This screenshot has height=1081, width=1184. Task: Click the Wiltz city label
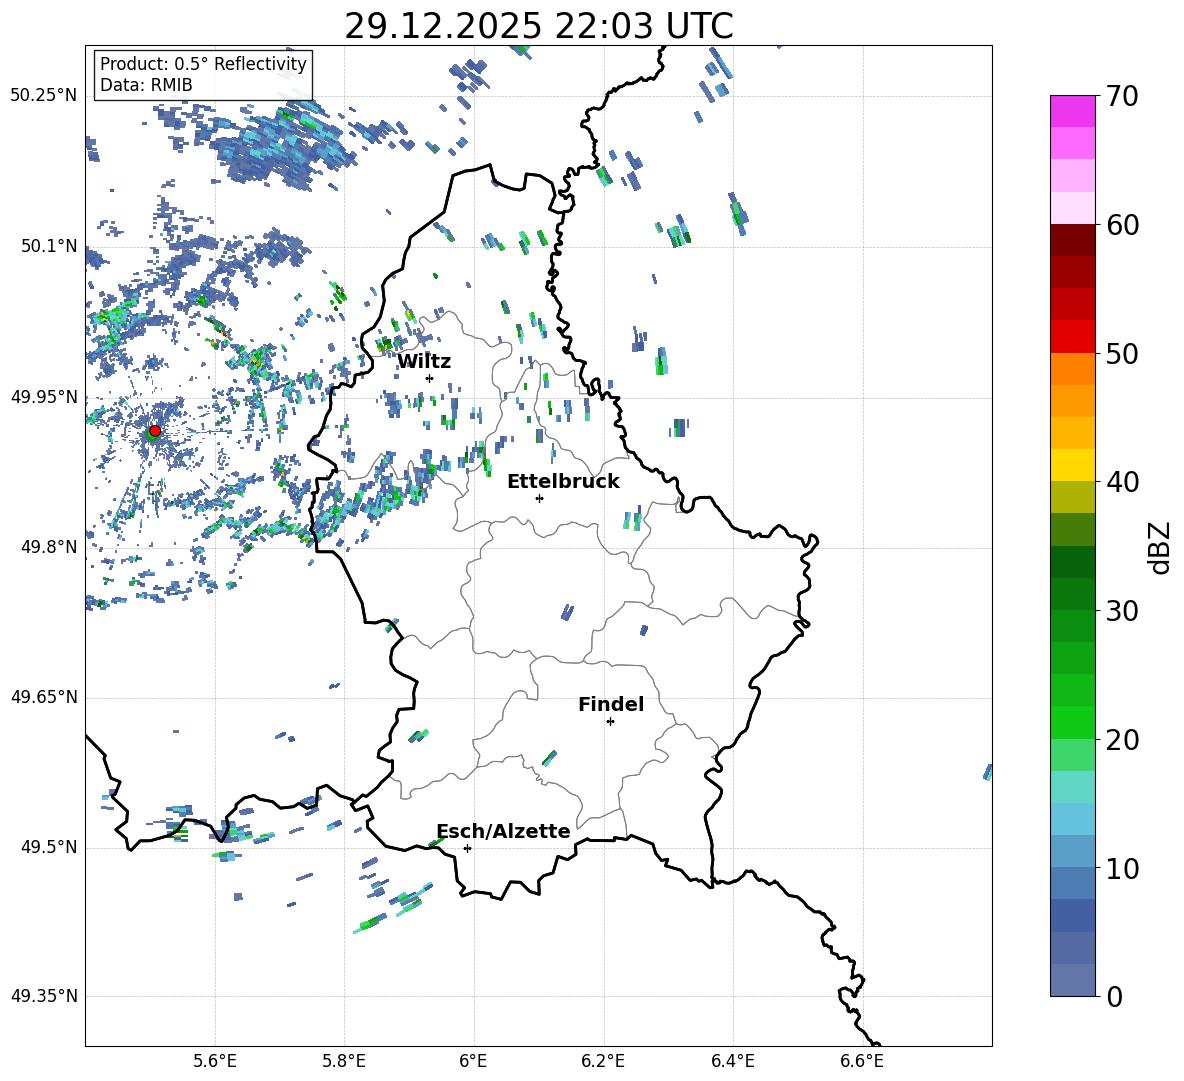[x=424, y=362]
